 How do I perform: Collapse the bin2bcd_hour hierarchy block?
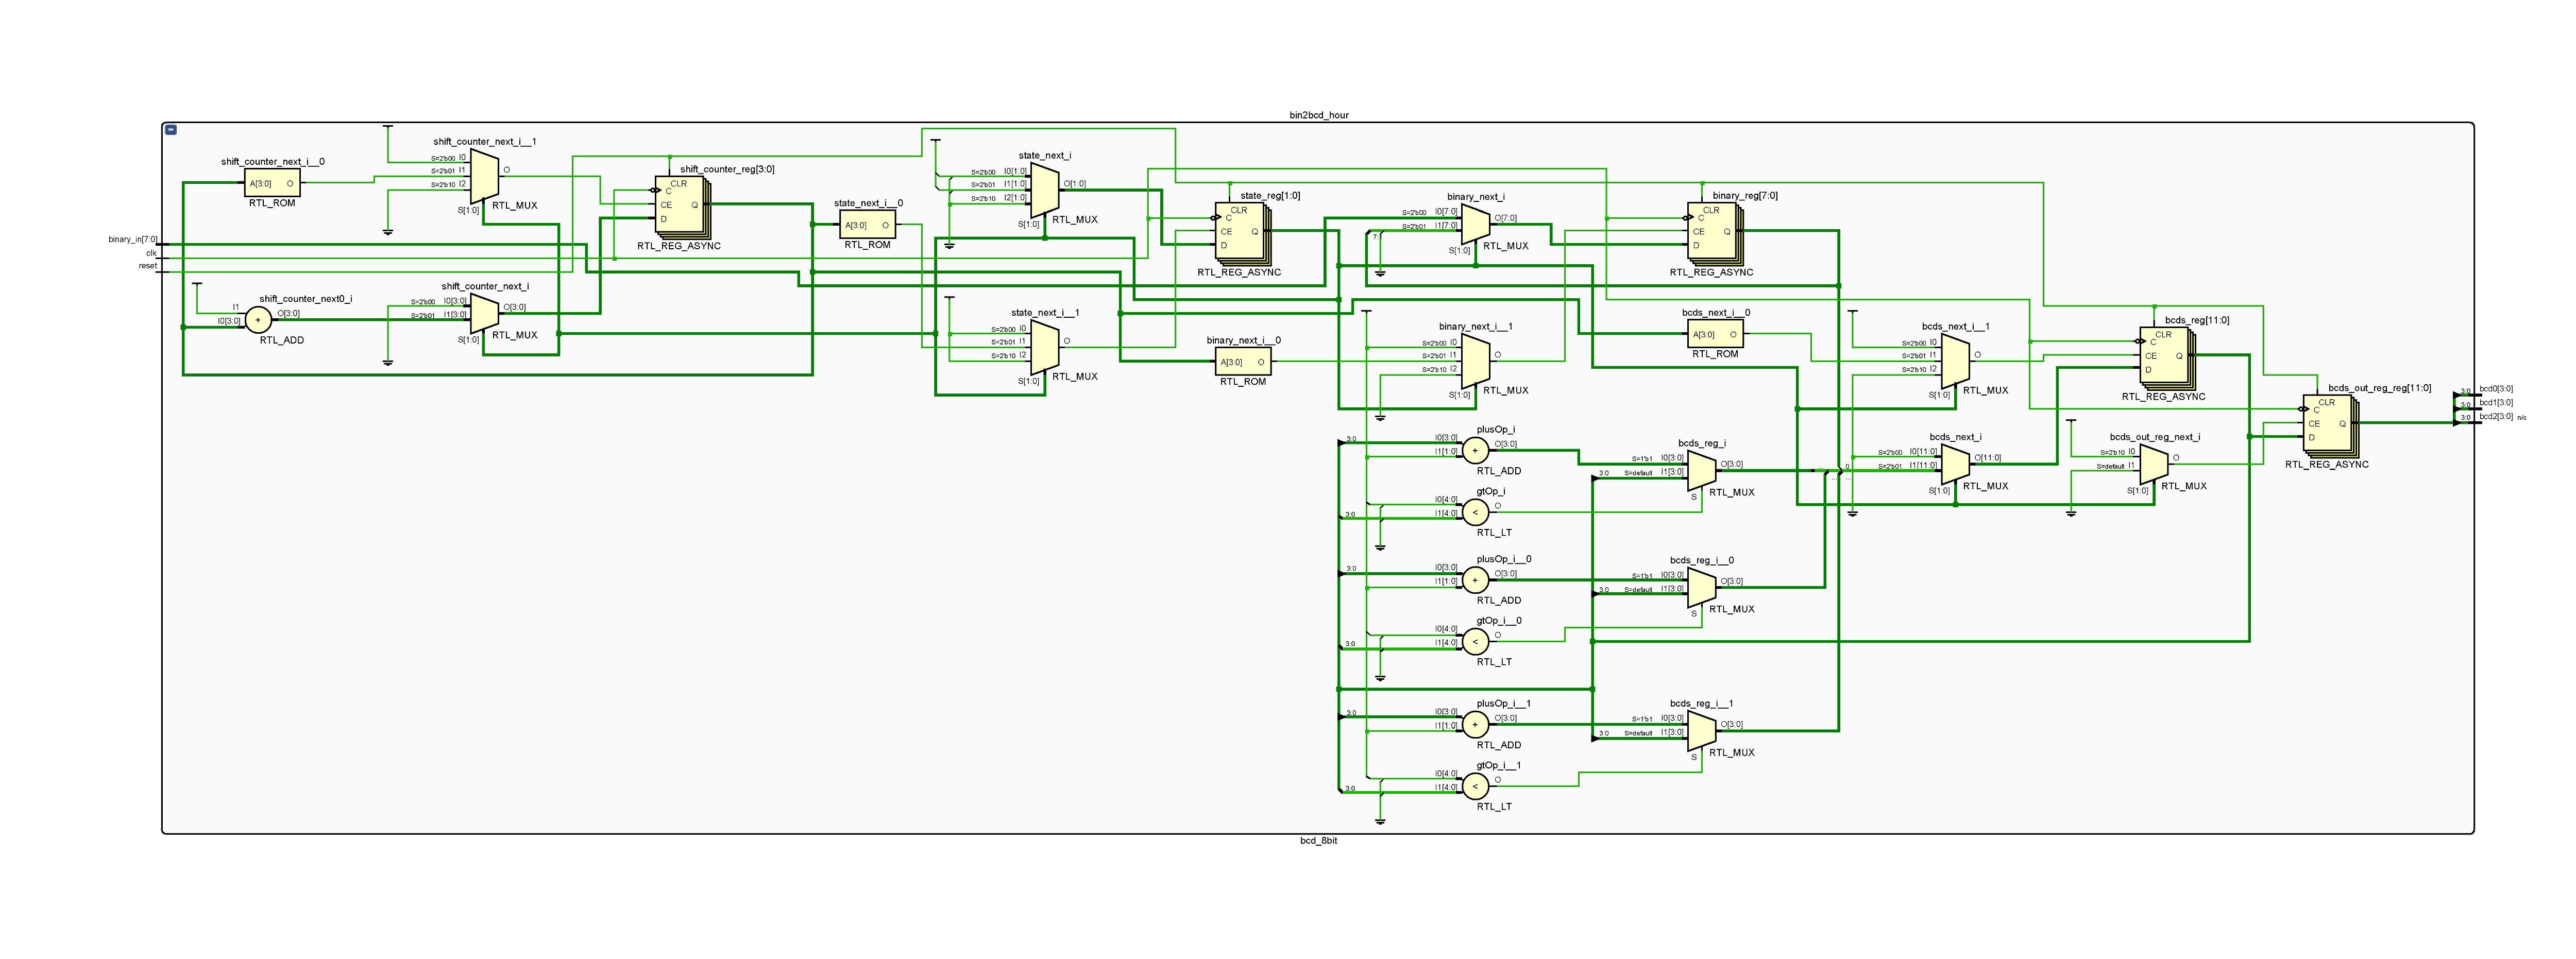click(171, 130)
